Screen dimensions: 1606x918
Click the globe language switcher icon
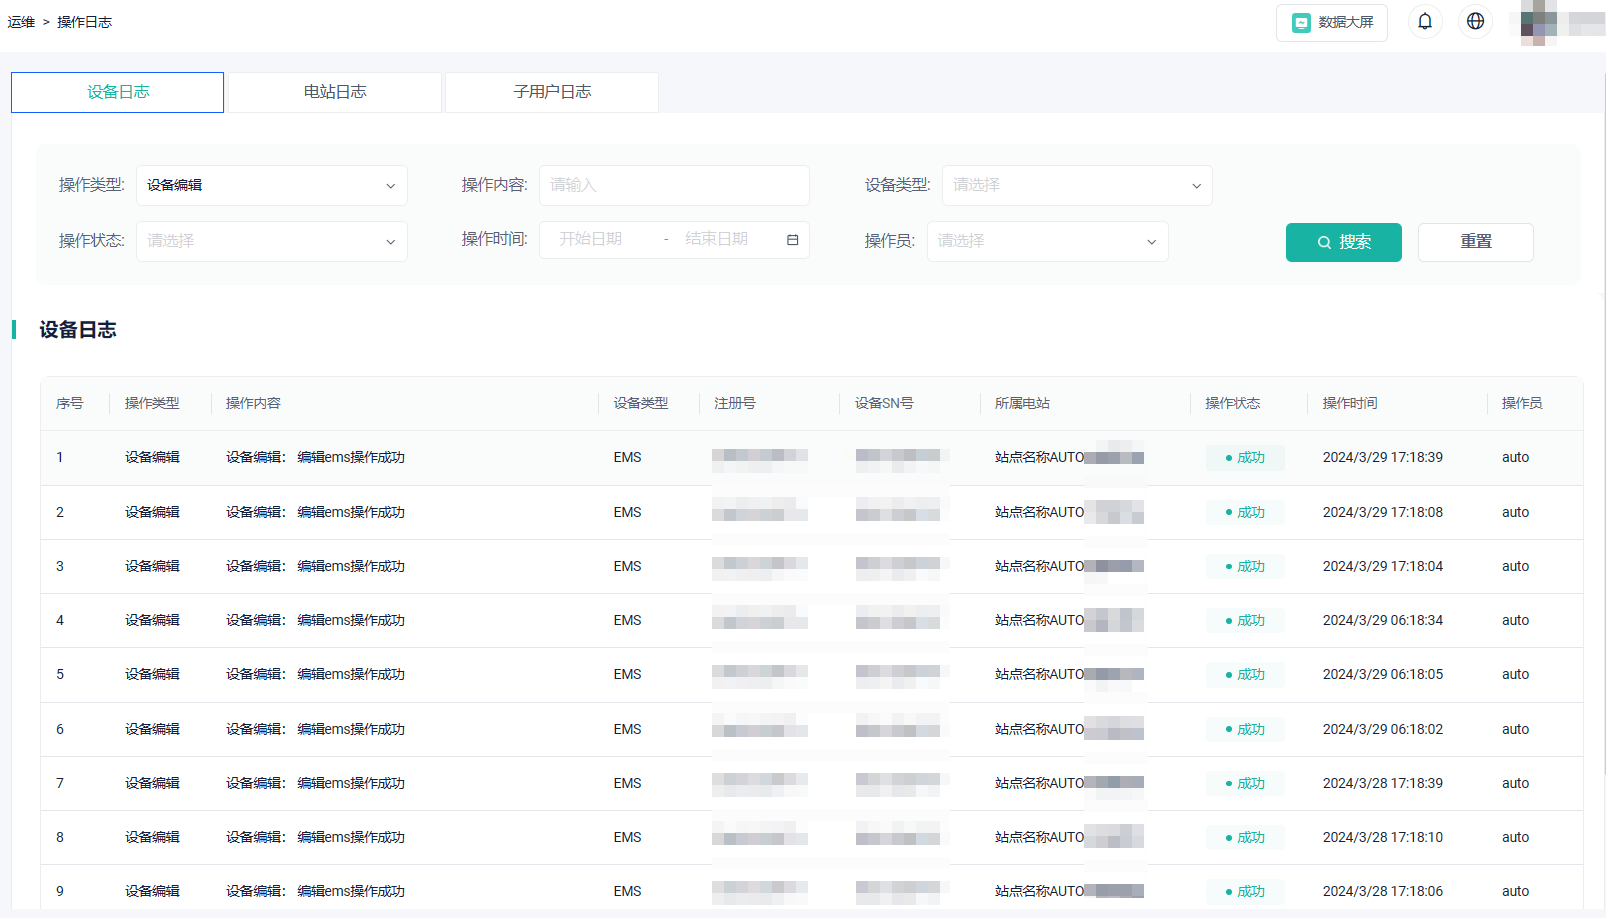(1475, 21)
